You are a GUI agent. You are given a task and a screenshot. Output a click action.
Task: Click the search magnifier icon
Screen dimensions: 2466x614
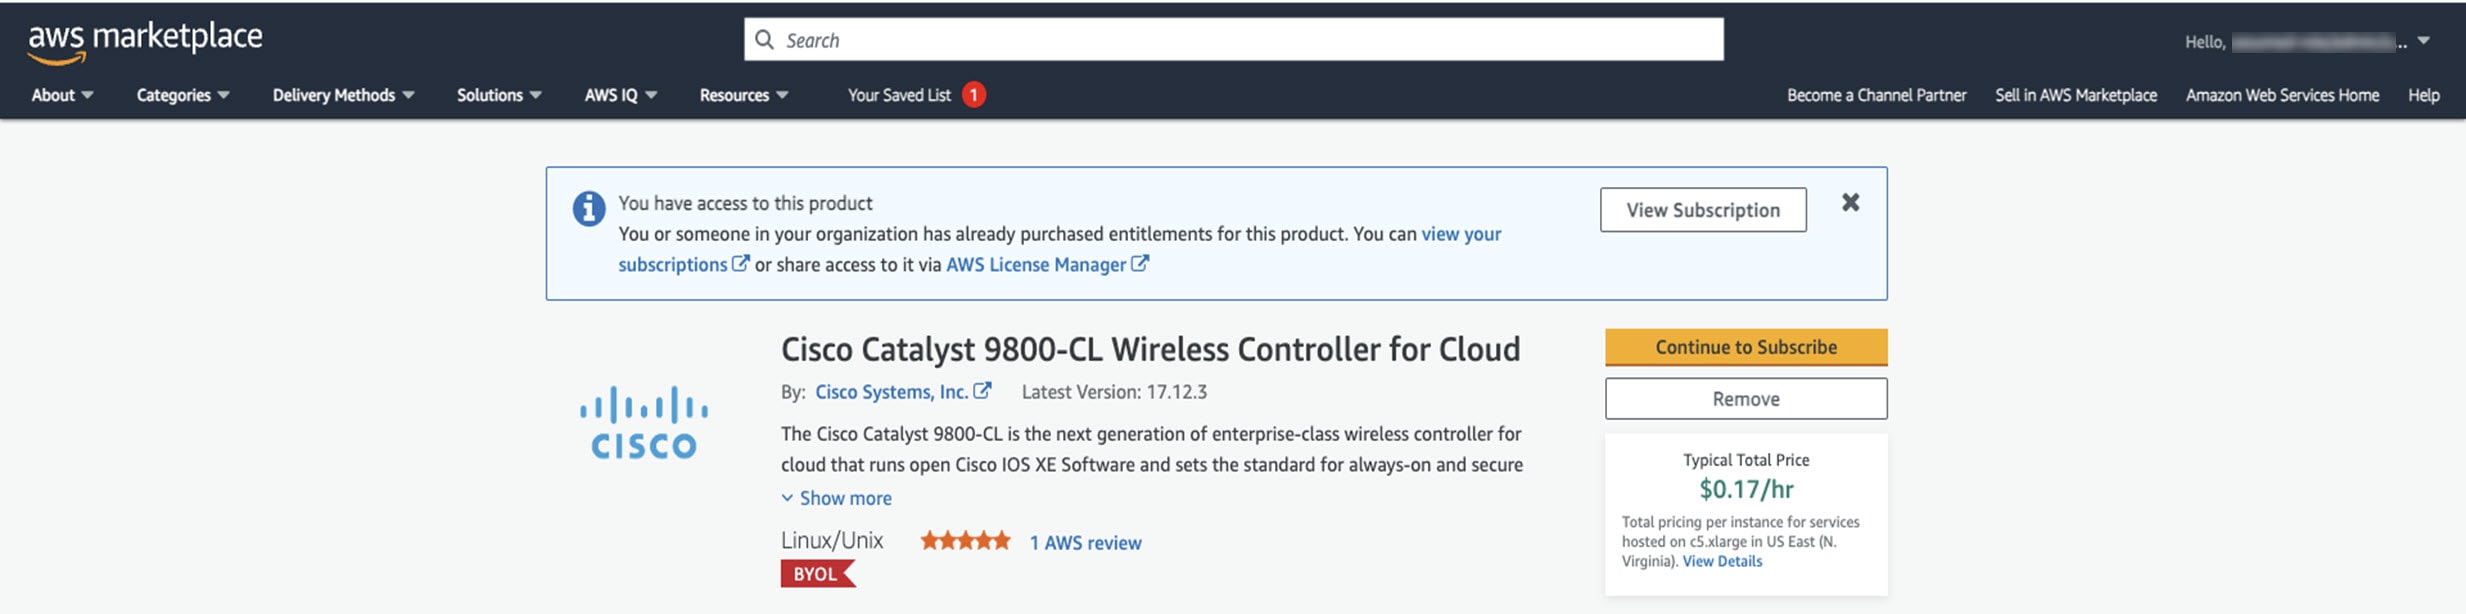point(764,40)
